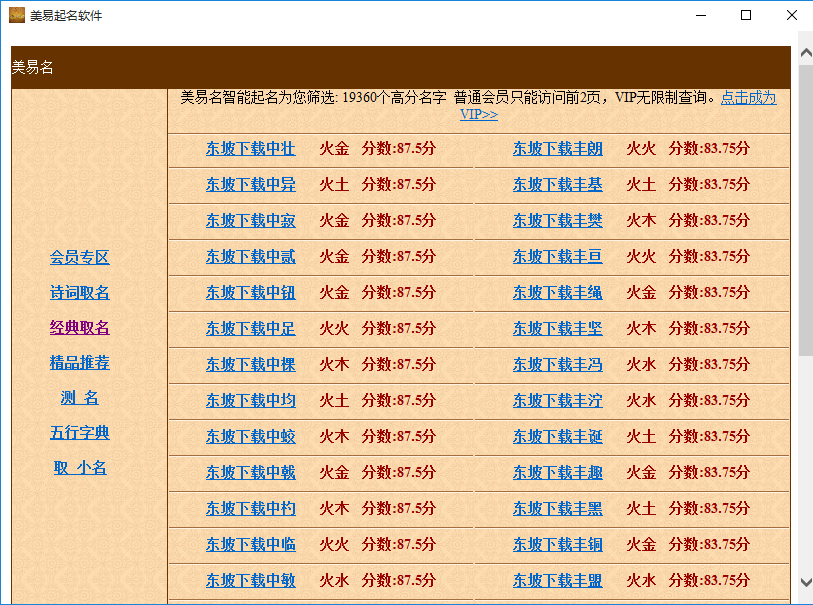Select the name 东坡下载丰基
This screenshot has width=813, height=605.
point(557,185)
